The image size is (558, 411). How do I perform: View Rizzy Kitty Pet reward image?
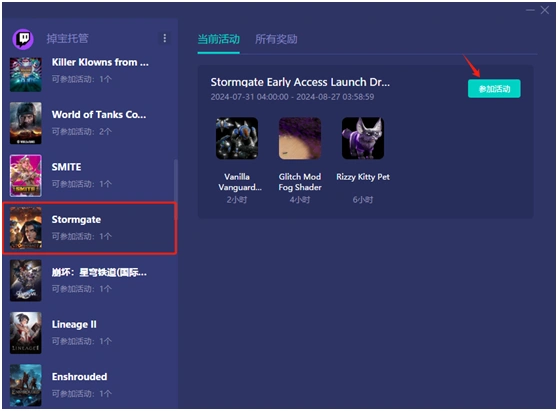[363, 138]
